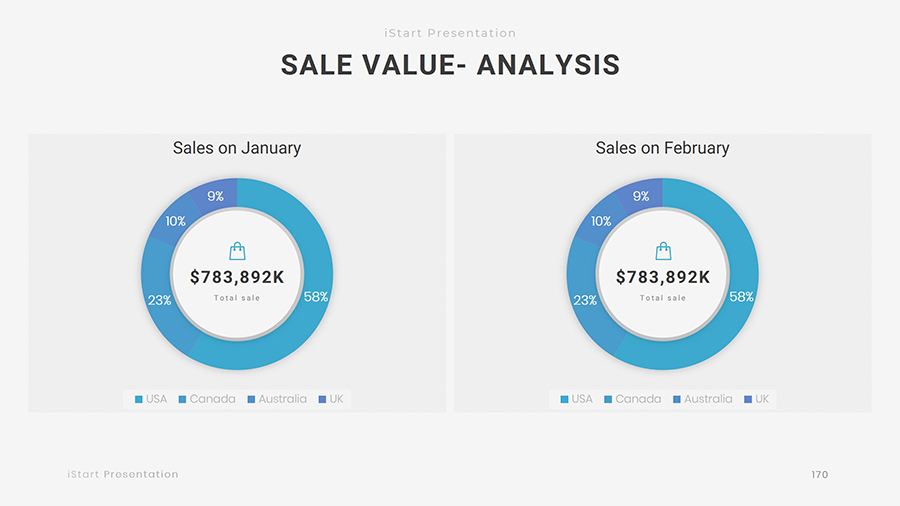Screen dimensions: 900x506
Task: Click the Australia legend label under January chart
Action: [x=283, y=399]
